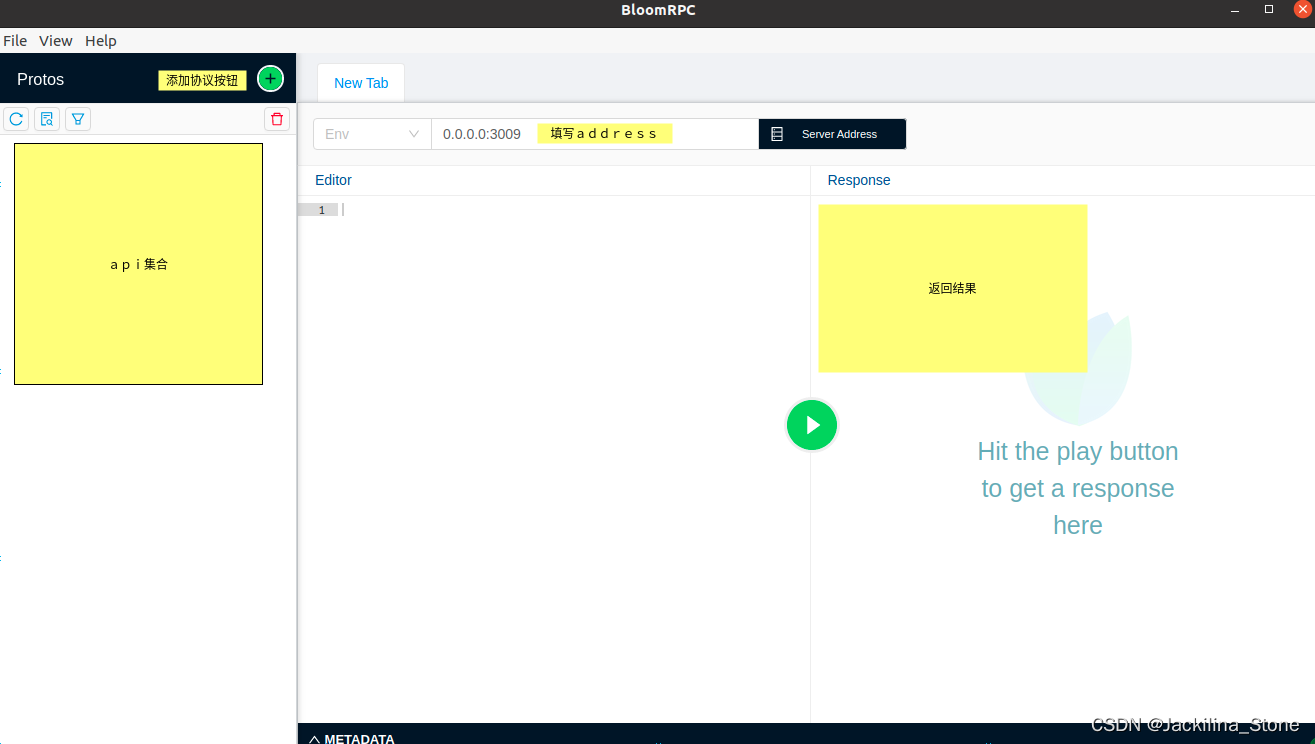Click the server address input showing 0.0.0.0:3009
Screen dimensions: 1315x744
tap(595, 134)
